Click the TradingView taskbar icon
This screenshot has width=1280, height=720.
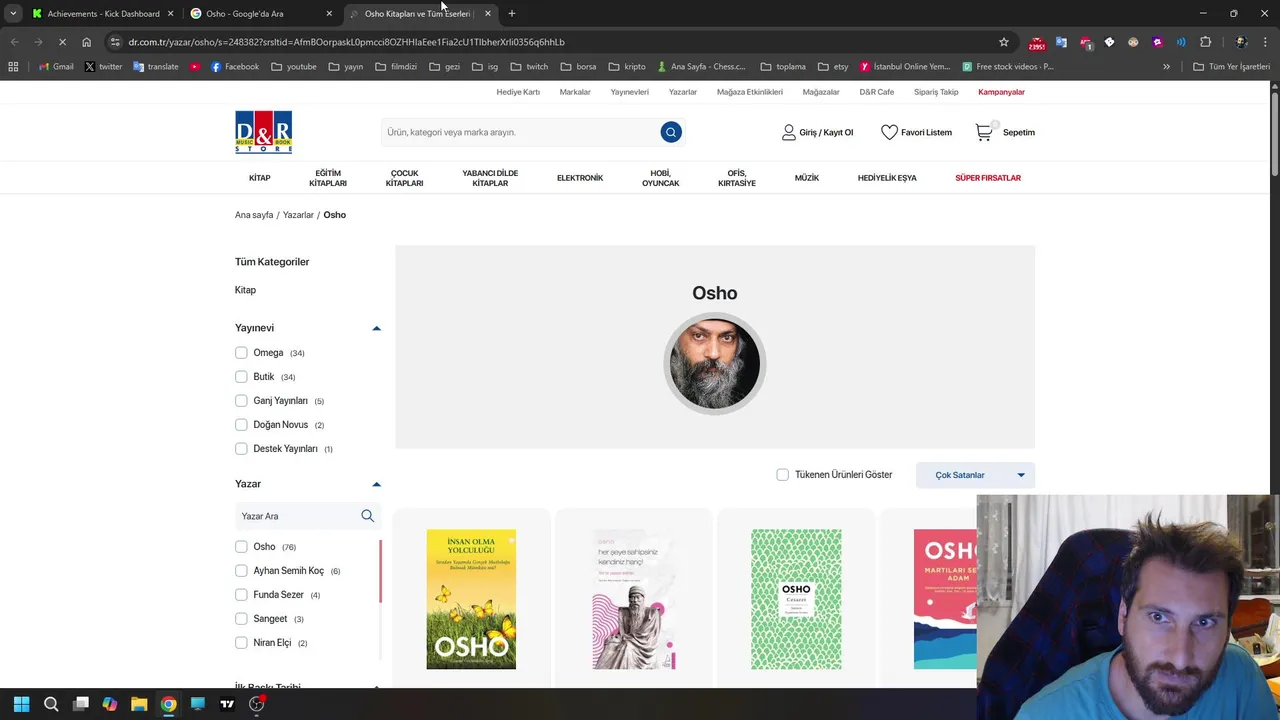227,704
